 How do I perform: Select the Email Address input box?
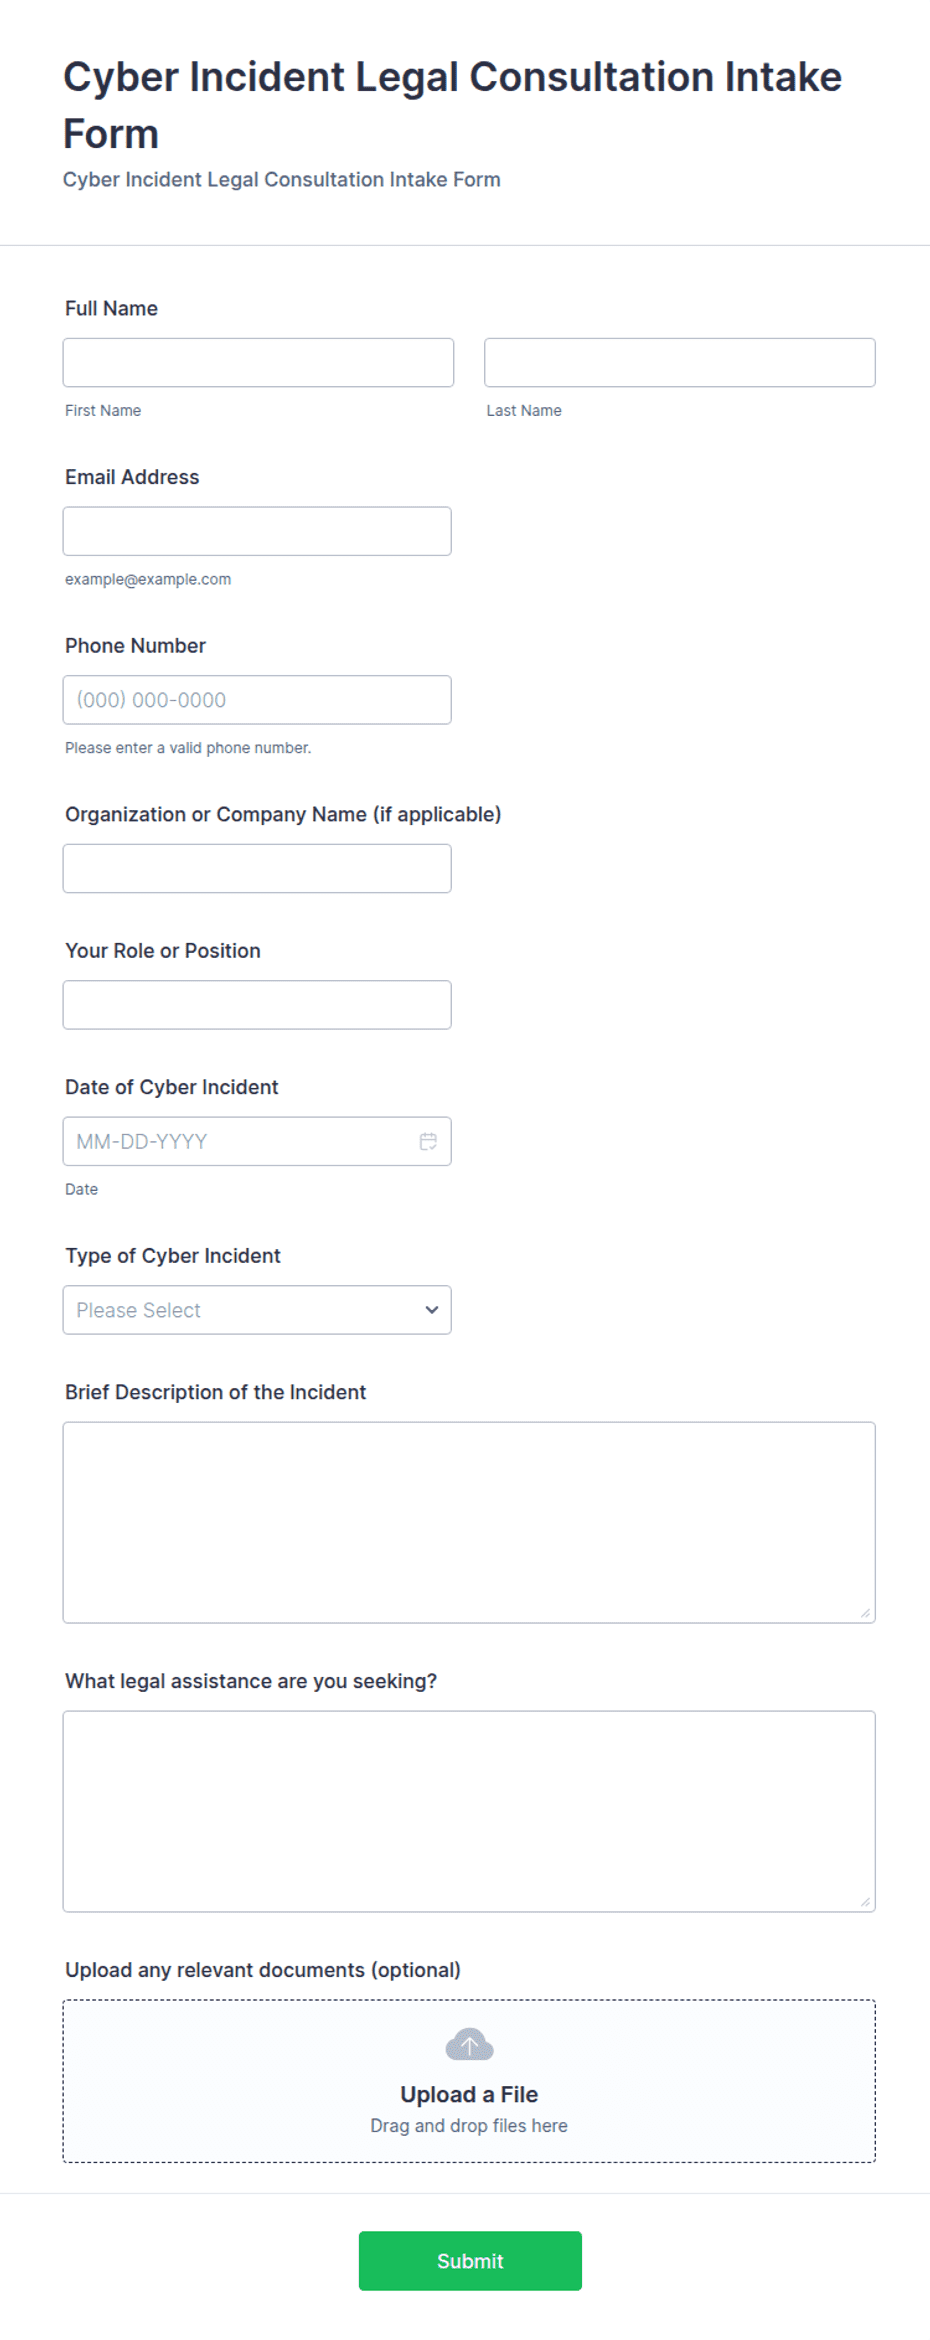257,531
